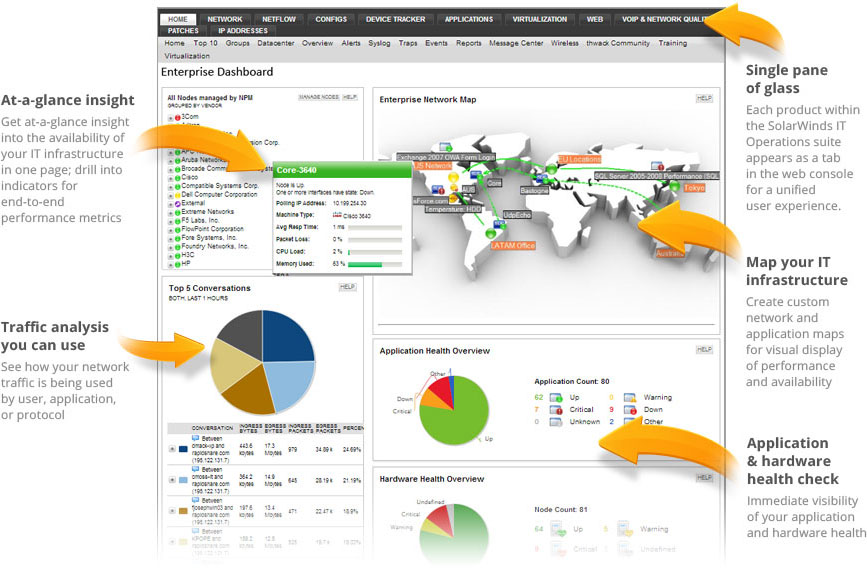Click the Up node icon in Hardware Health
867x581 pixels.
point(558,530)
